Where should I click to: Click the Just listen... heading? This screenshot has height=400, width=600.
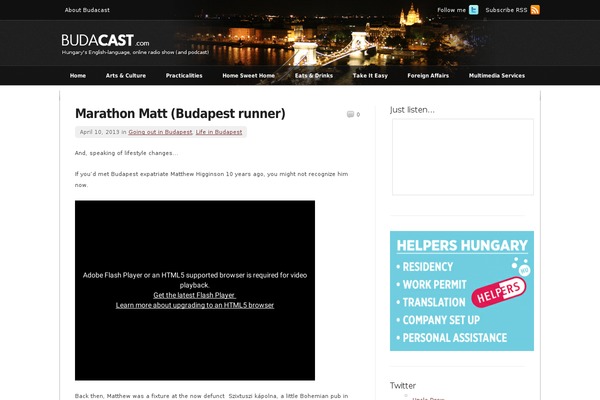click(x=412, y=110)
